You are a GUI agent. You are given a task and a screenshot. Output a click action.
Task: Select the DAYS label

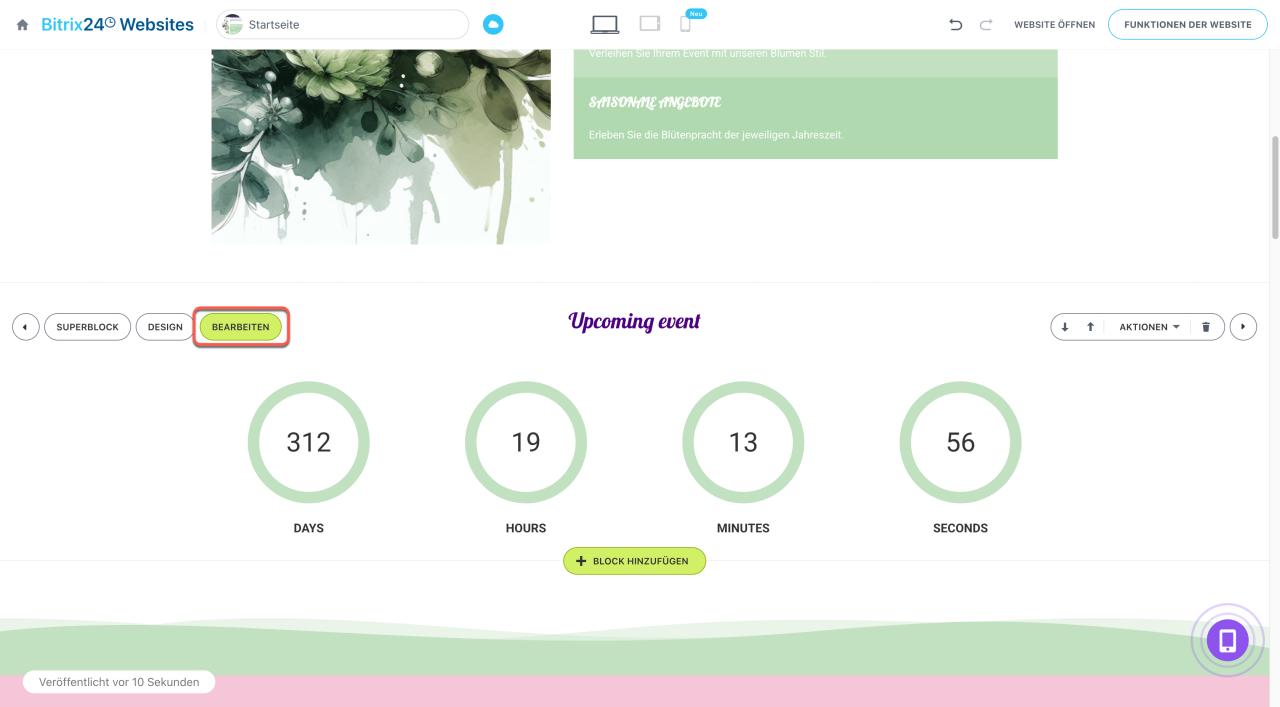coord(309,528)
